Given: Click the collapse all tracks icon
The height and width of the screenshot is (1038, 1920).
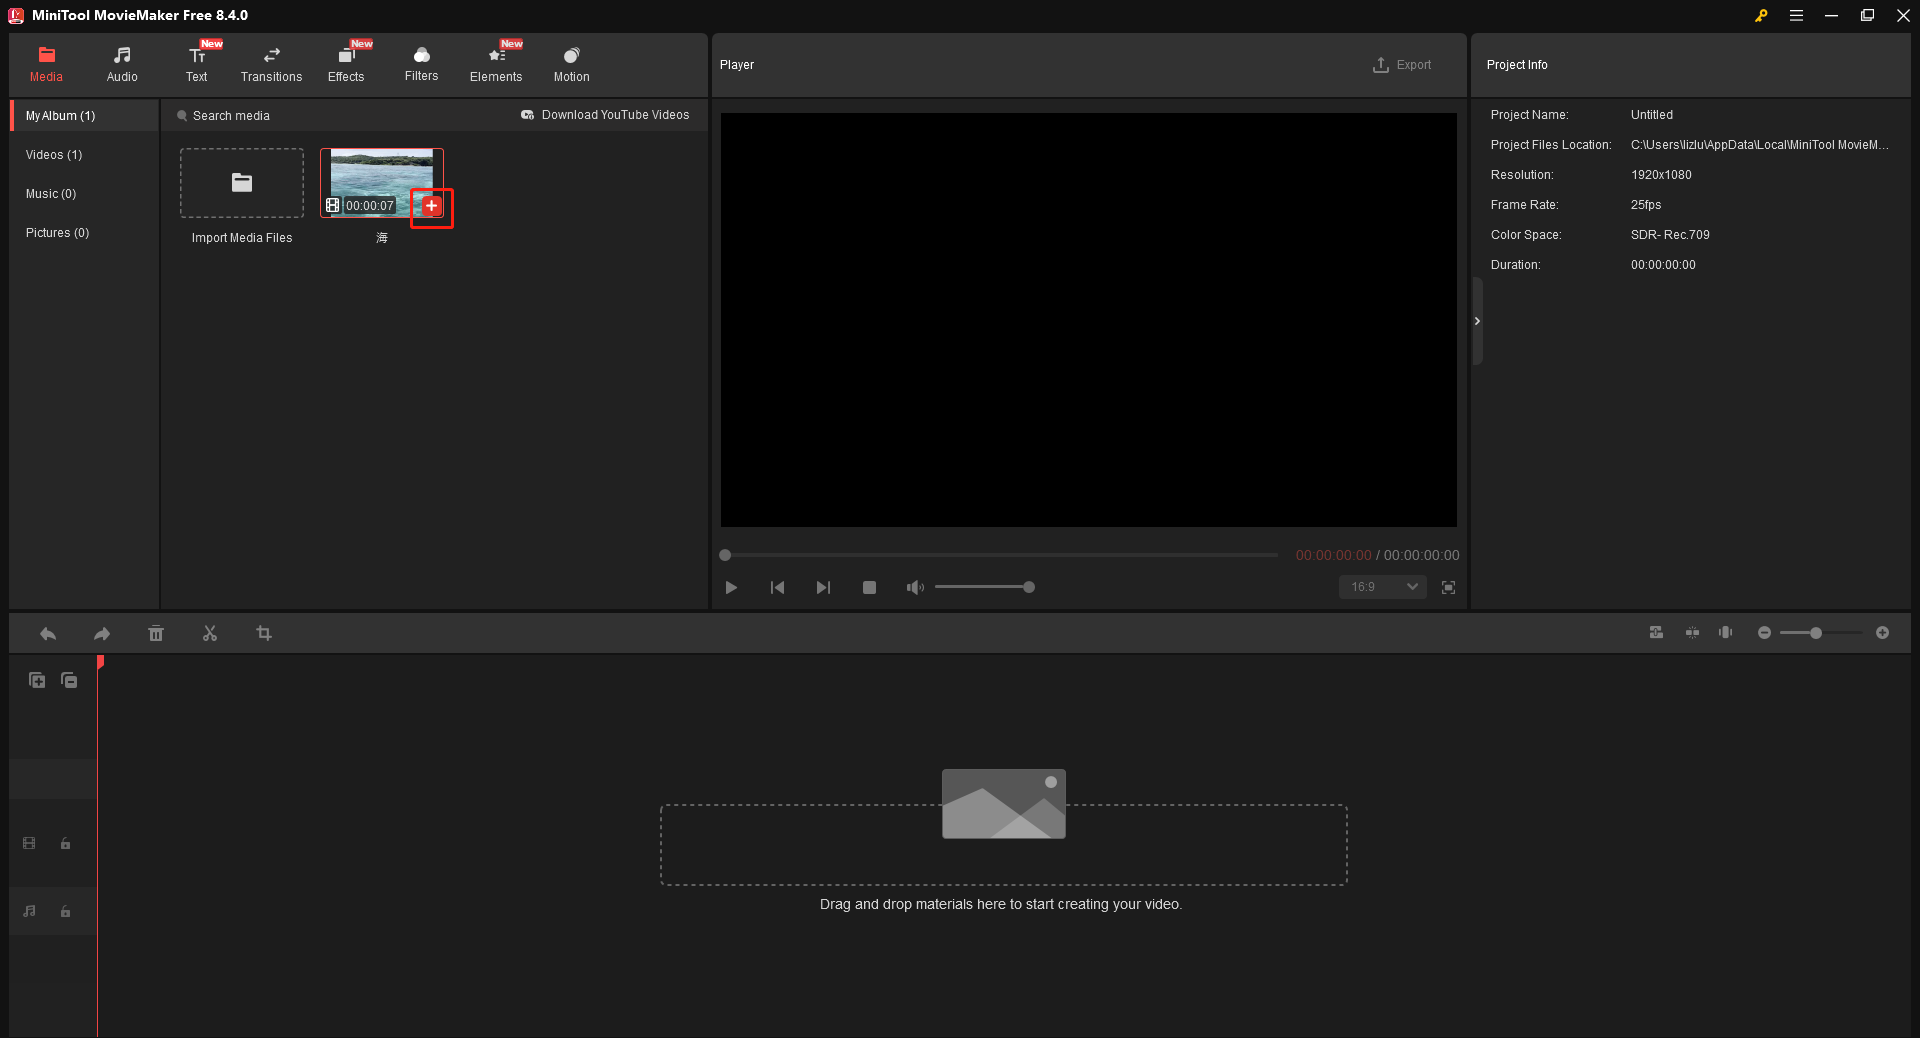Looking at the screenshot, I should point(68,680).
